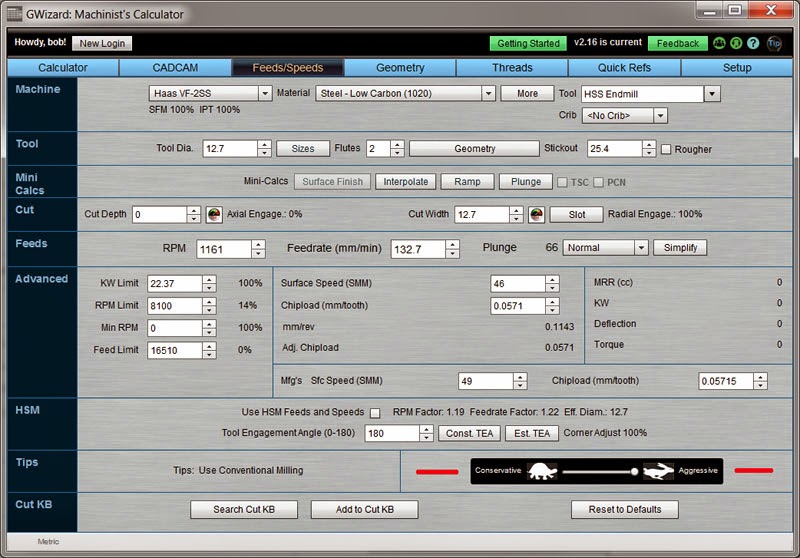
Task: Click the Const. TEA button
Action: [x=469, y=434]
